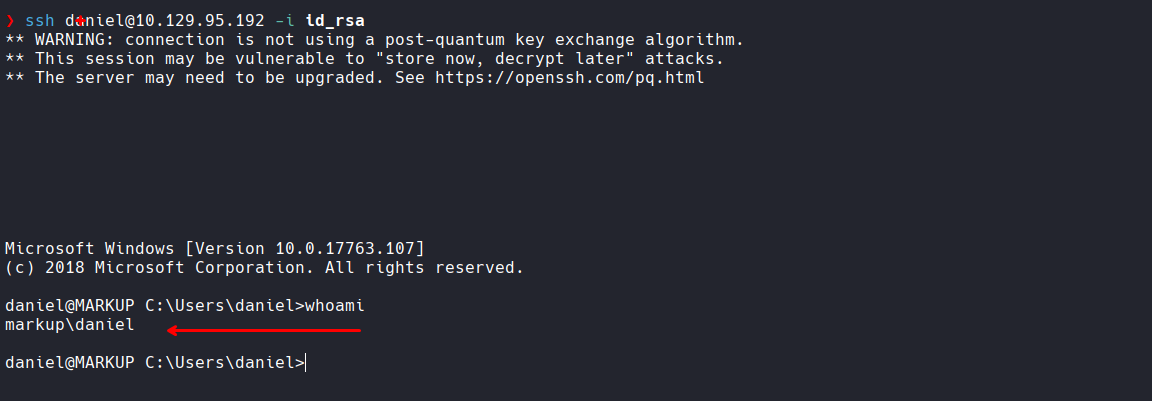Place cursor at the active command prompt
Screen dimensions: 1152x401
click(305, 363)
